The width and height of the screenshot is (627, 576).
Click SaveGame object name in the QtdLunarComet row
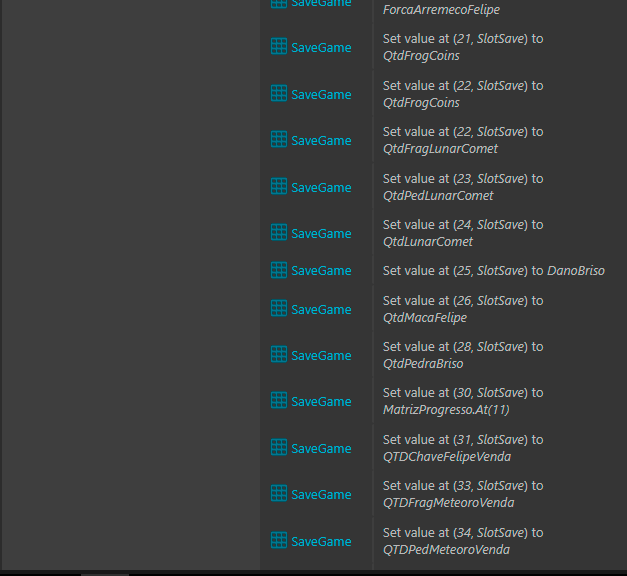pyautogui.click(x=321, y=233)
